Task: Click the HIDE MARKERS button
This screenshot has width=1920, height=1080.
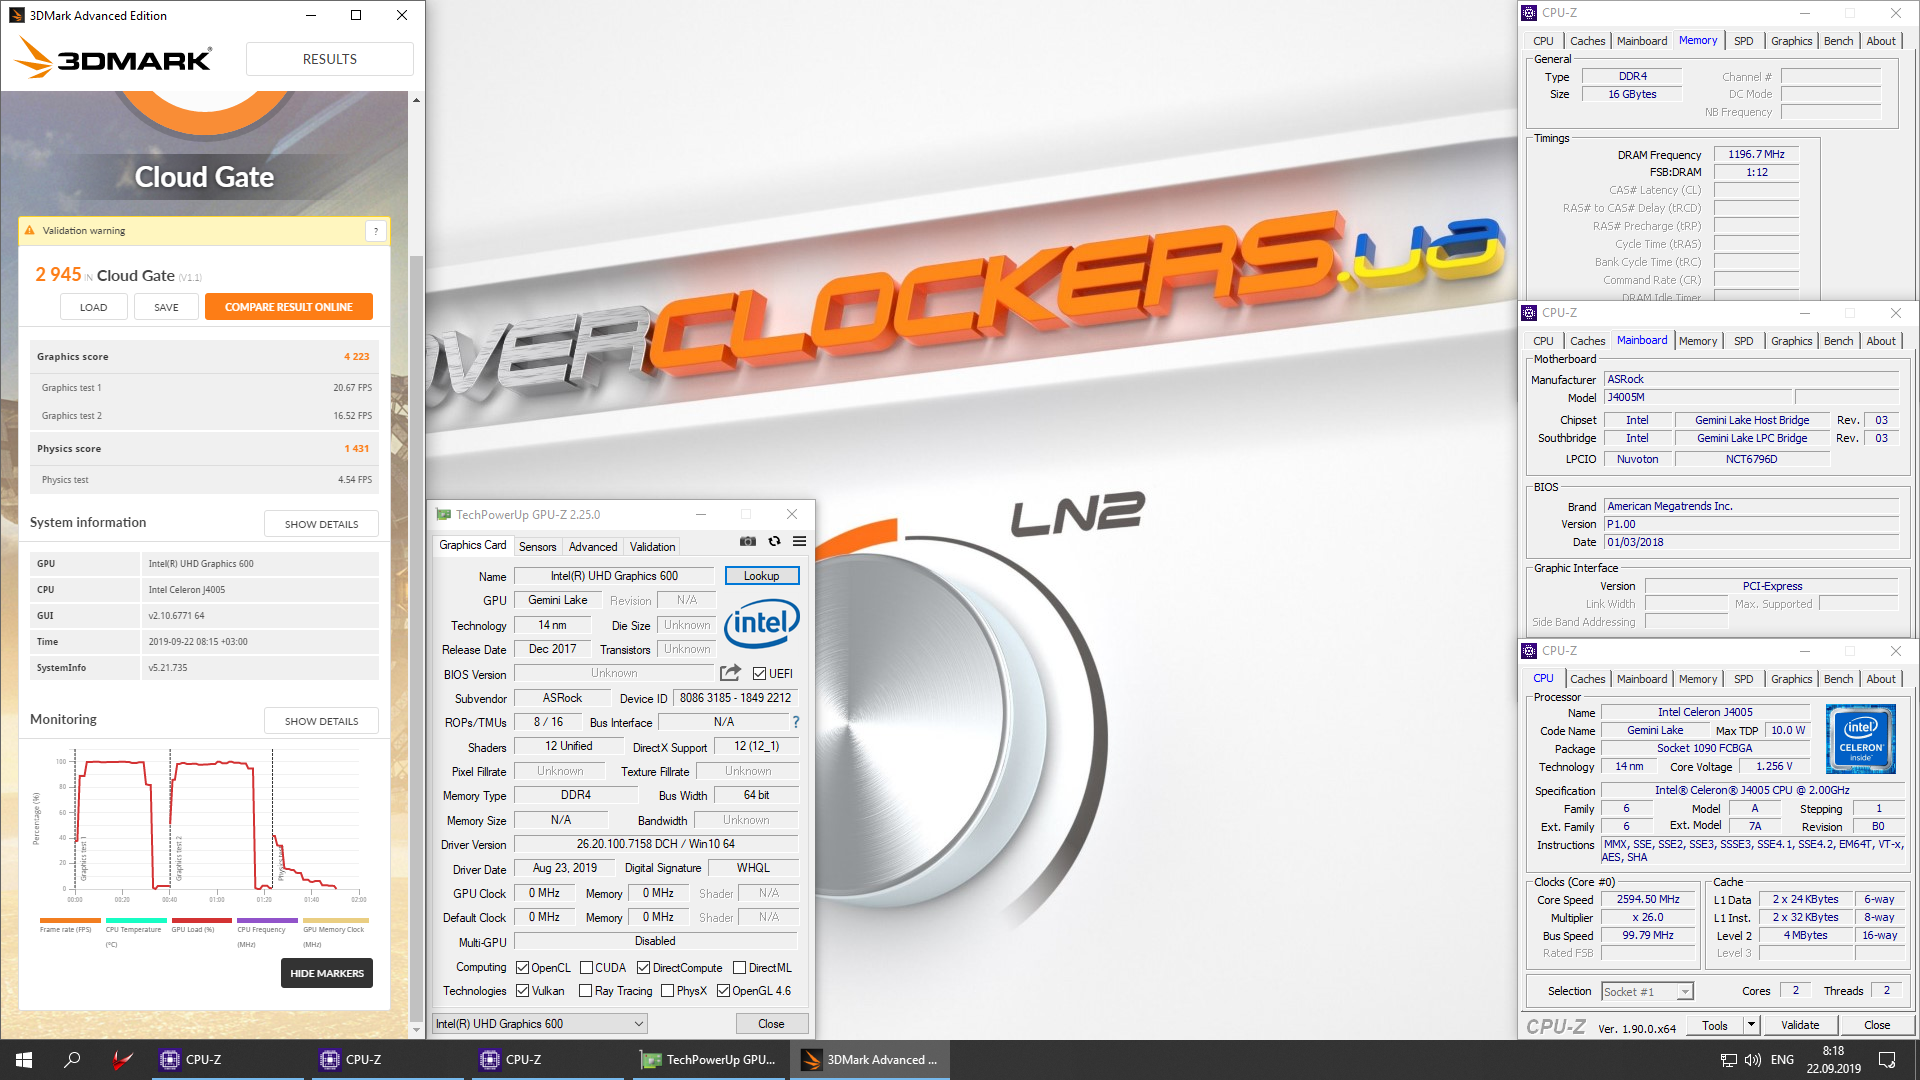Action: (327, 974)
